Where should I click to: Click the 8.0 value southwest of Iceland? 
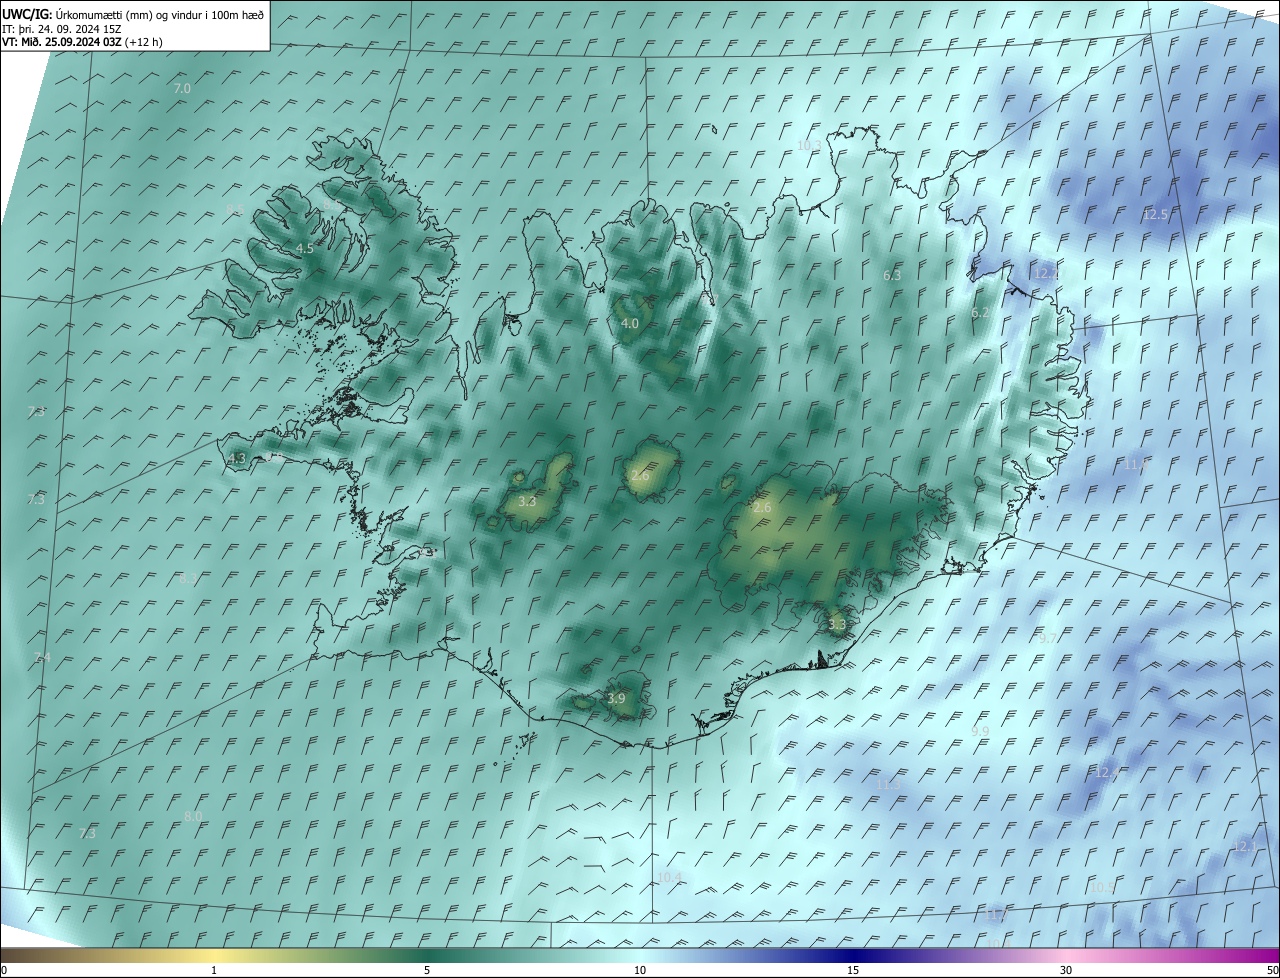[193, 817]
